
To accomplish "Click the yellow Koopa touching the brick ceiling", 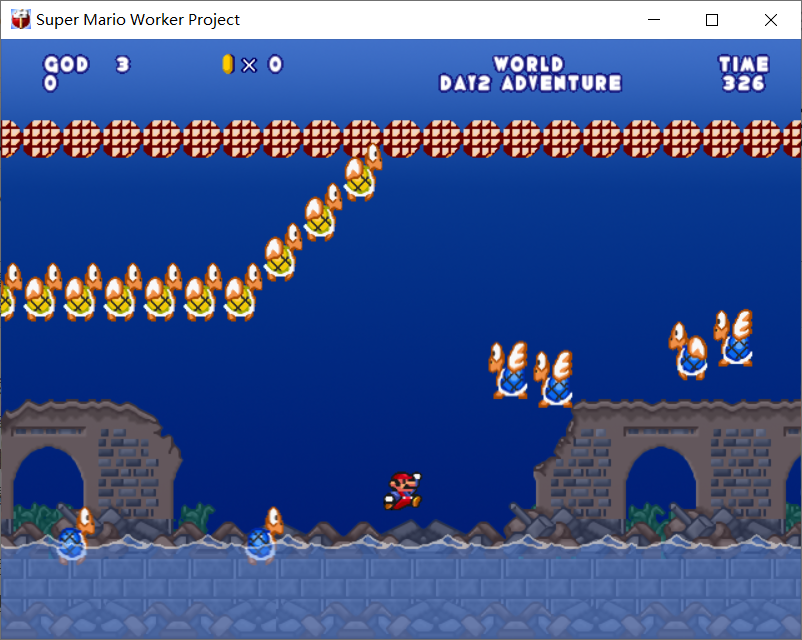I will pos(363,172).
